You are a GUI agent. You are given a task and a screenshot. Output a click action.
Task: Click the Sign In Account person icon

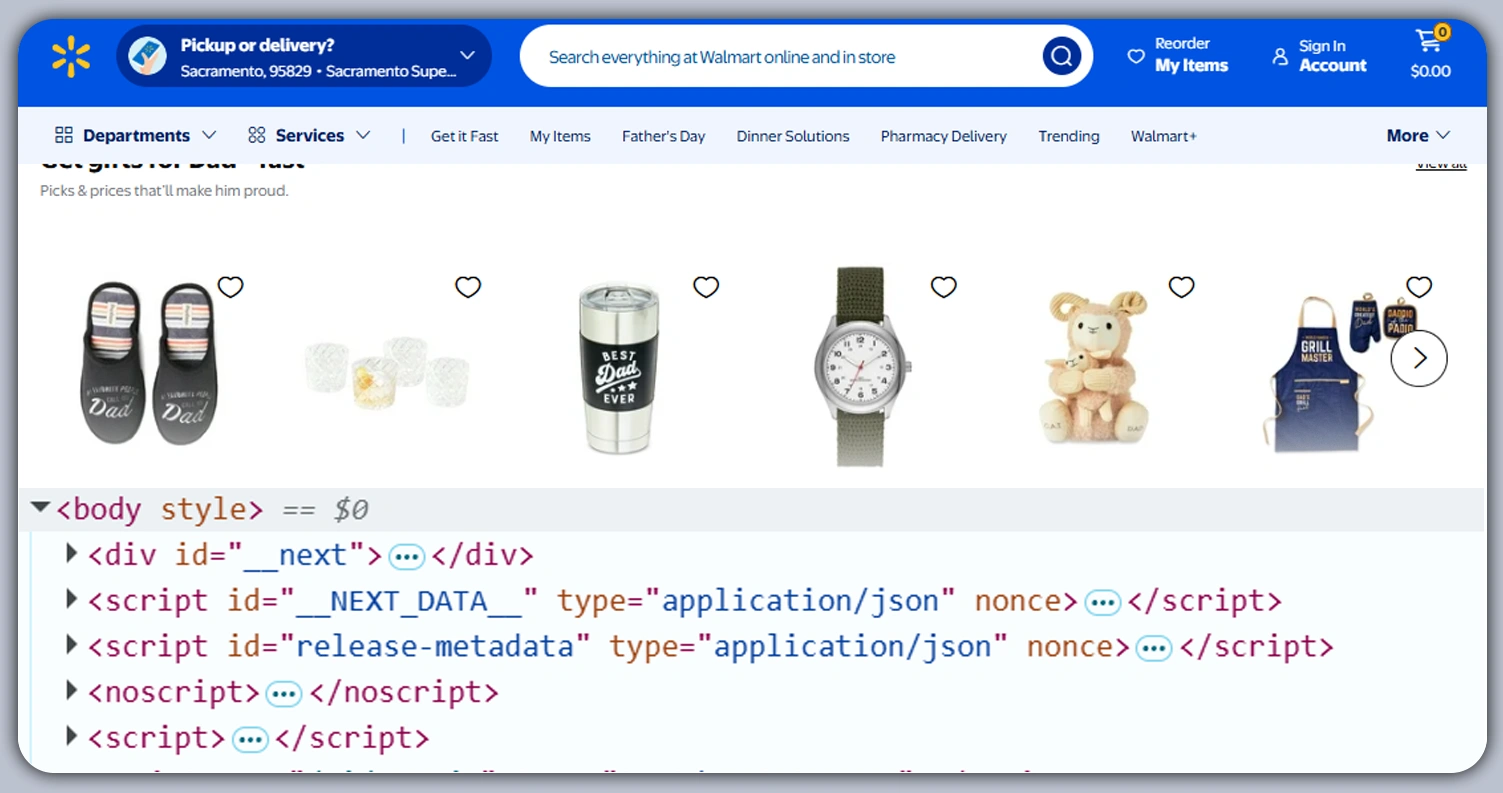pos(1280,57)
